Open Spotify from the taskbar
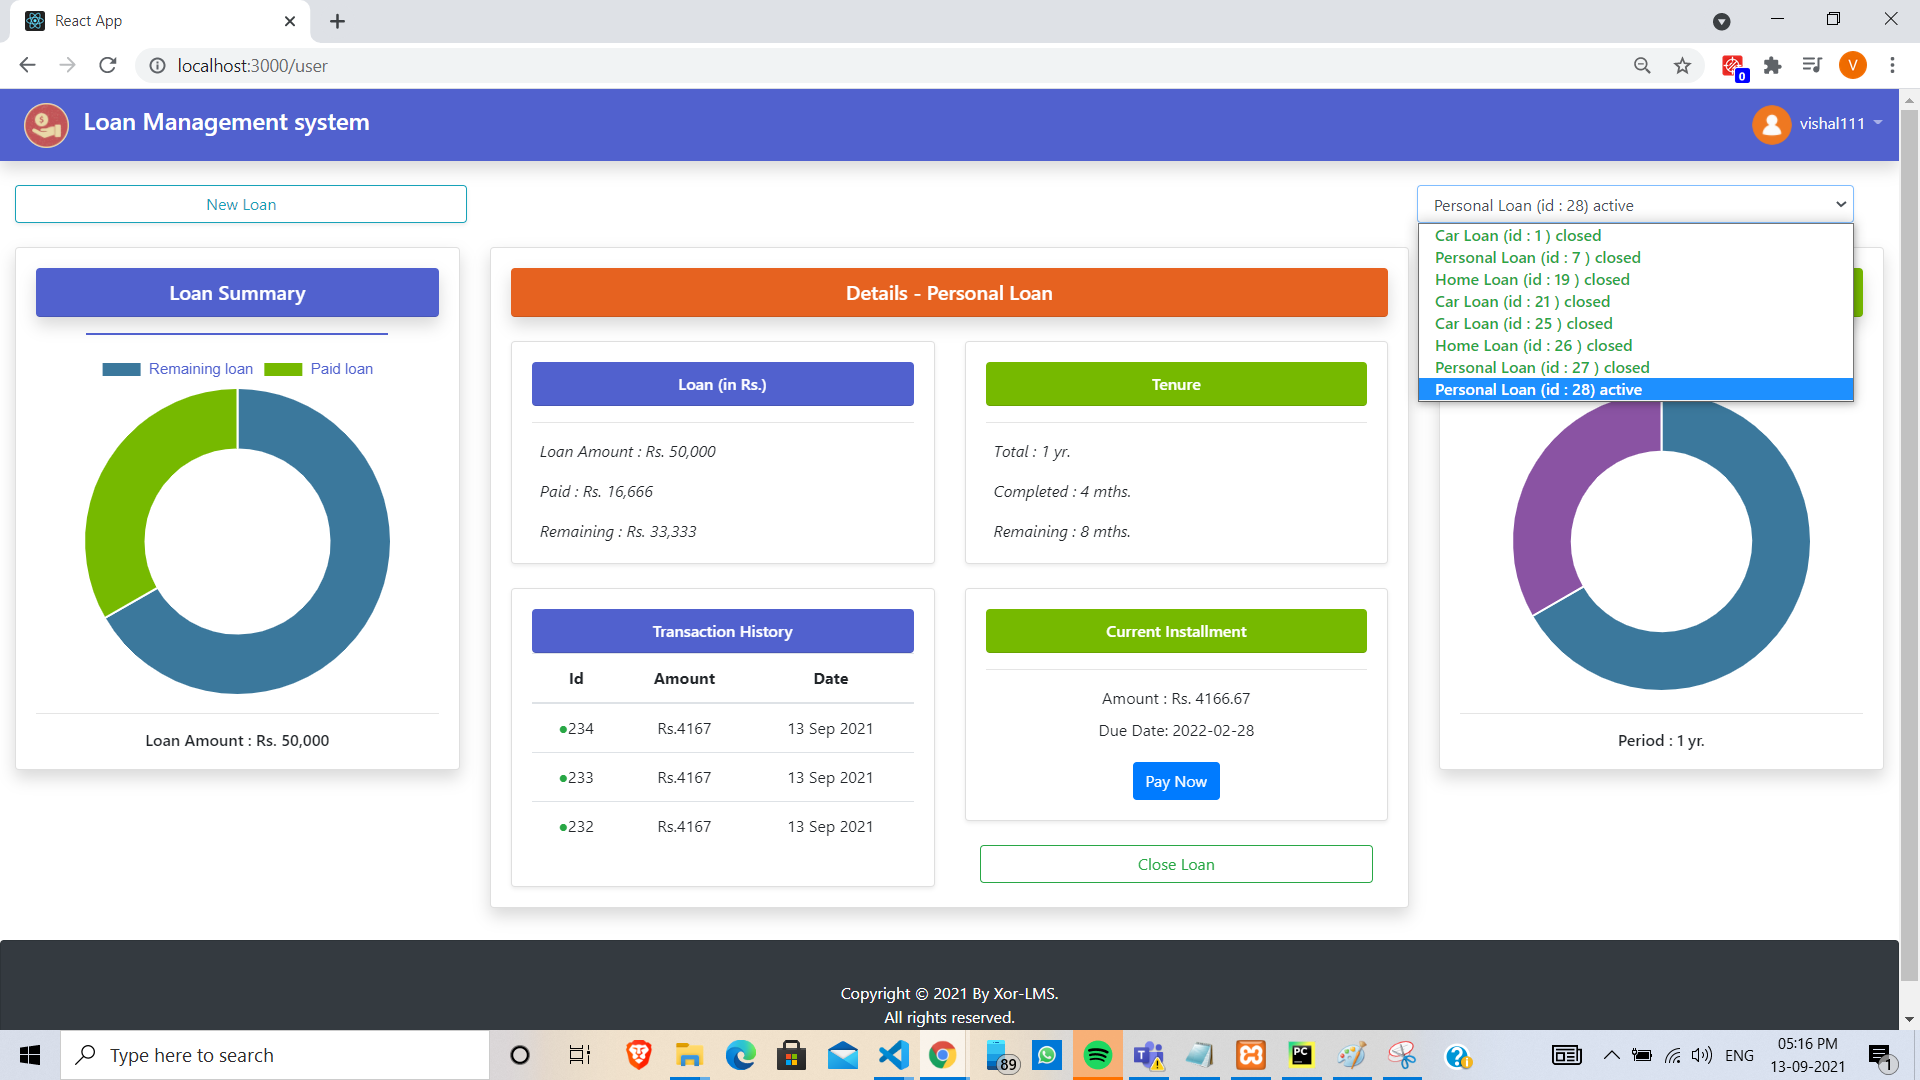Image resolution: width=1920 pixels, height=1080 pixels. click(1097, 1055)
